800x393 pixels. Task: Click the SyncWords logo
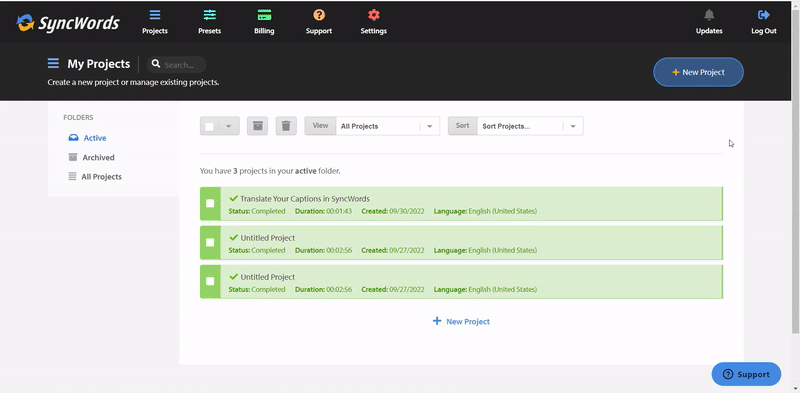[x=68, y=22]
